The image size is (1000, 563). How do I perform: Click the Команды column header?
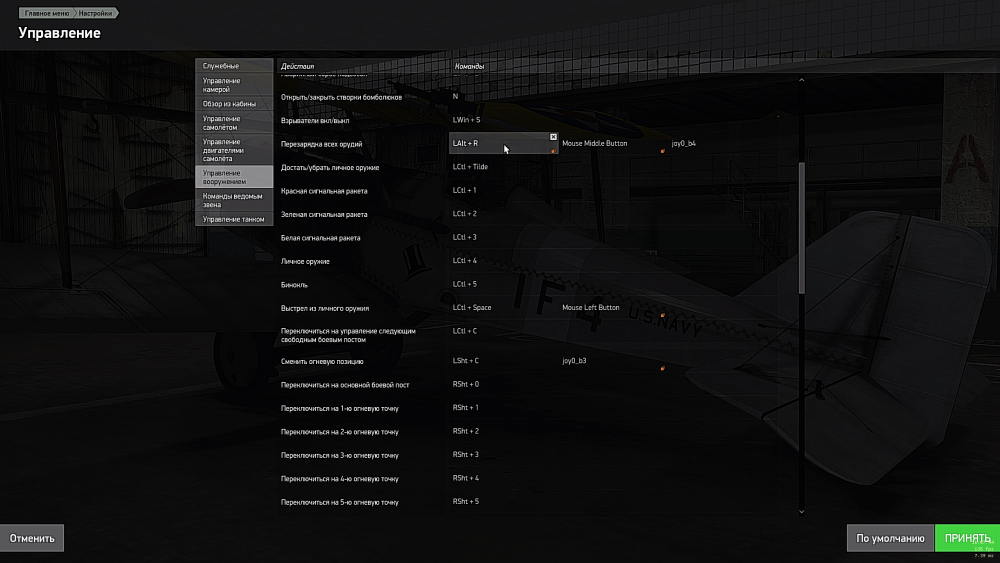pos(469,66)
